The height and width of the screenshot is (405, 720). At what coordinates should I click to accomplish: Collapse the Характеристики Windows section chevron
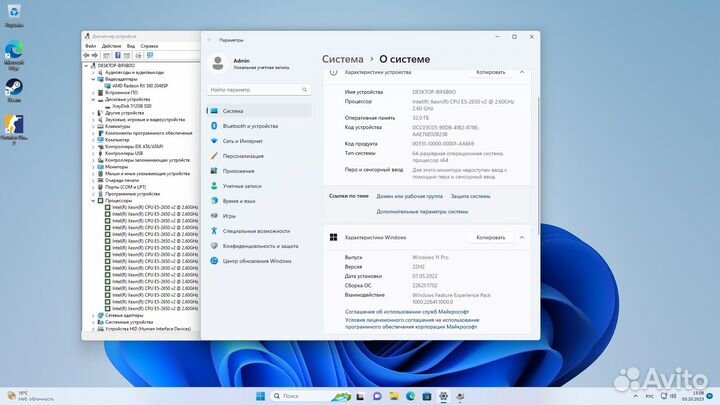(x=522, y=237)
